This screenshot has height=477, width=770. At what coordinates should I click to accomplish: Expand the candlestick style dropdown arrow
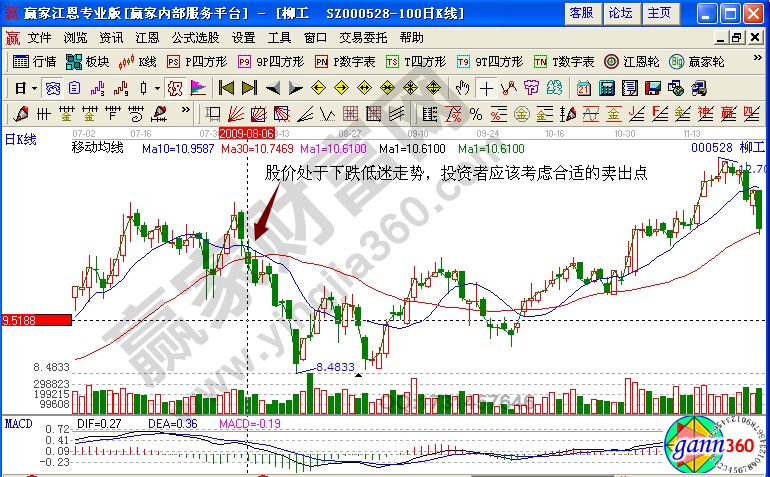coord(159,88)
